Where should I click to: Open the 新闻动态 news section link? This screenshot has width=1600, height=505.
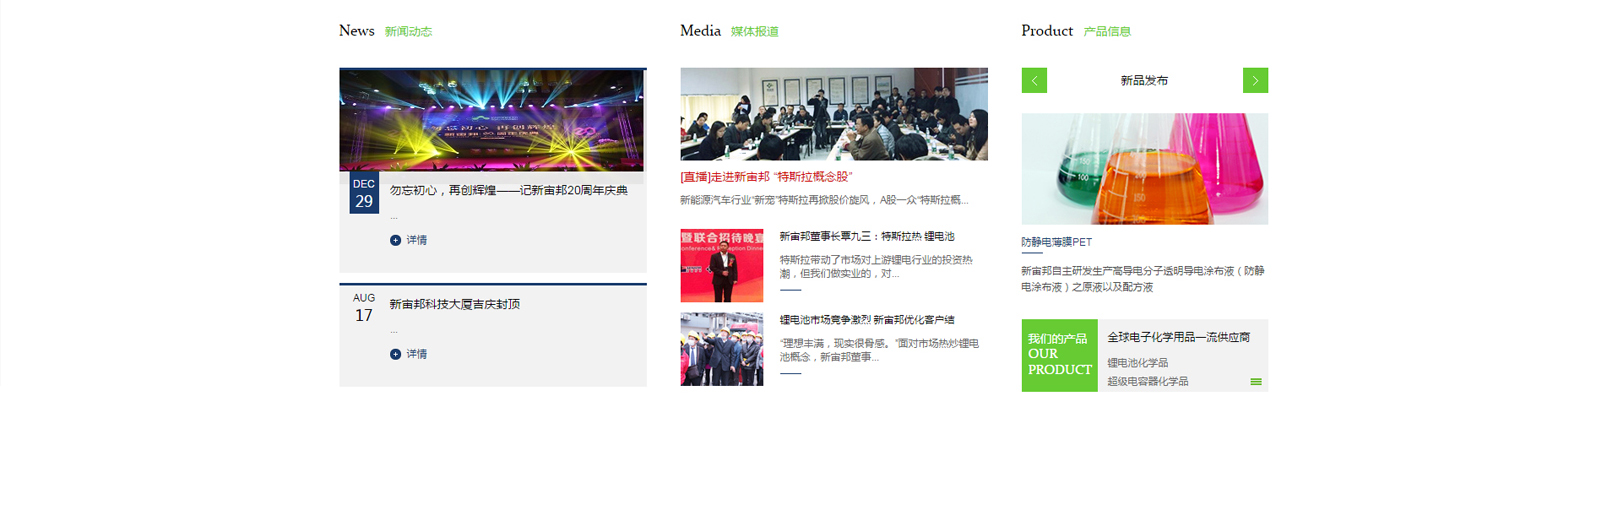pyautogui.click(x=408, y=32)
